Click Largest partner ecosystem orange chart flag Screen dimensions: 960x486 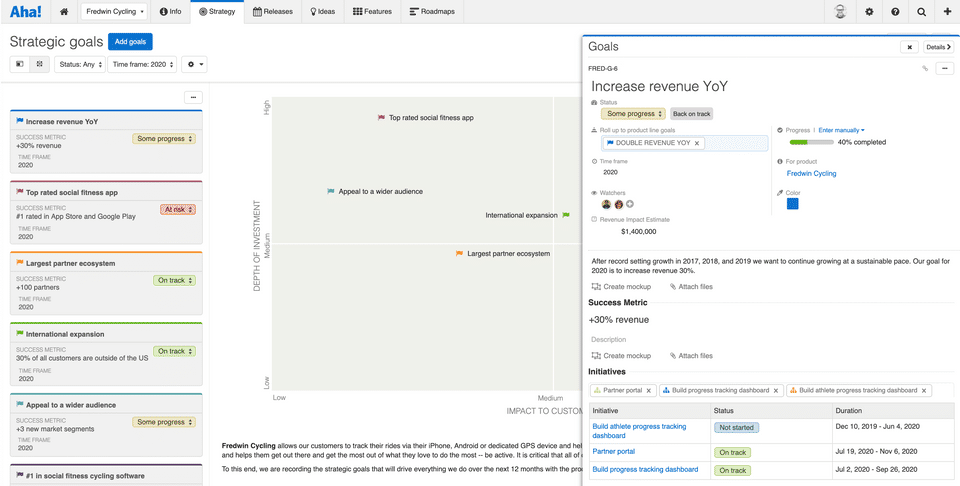click(x=459, y=253)
